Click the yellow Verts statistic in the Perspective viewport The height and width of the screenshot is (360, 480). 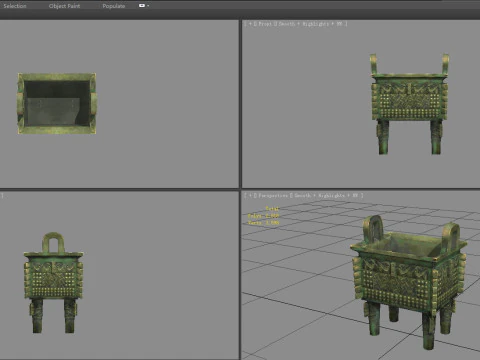(x=263, y=222)
